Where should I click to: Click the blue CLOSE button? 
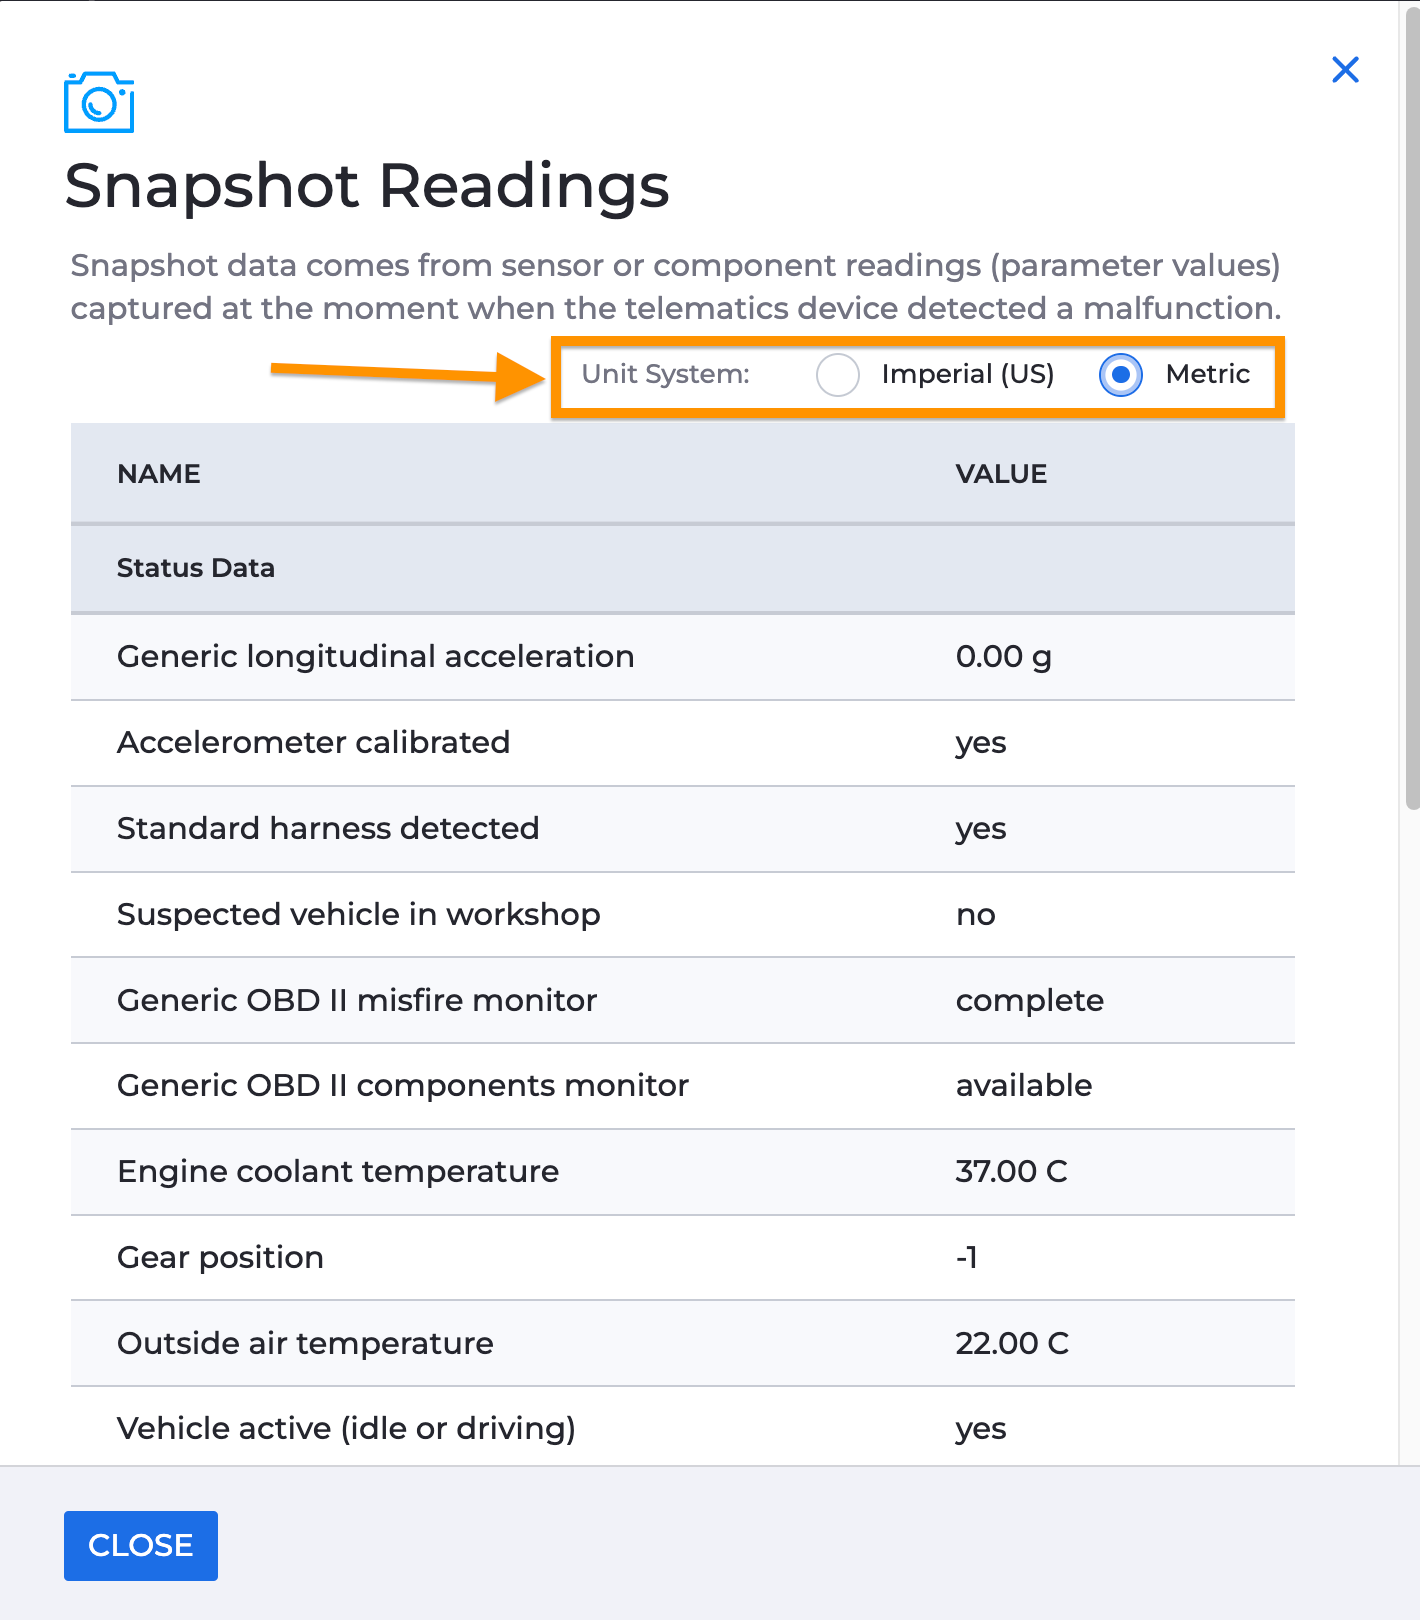point(141,1545)
